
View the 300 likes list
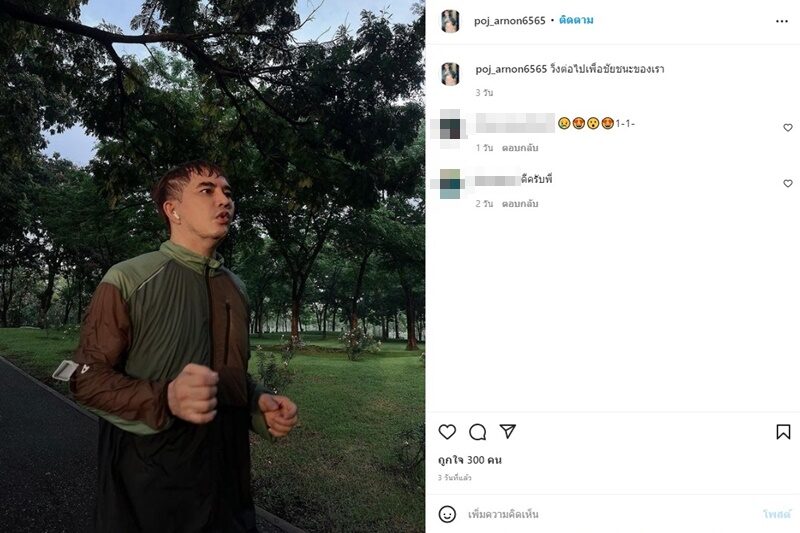(469, 460)
